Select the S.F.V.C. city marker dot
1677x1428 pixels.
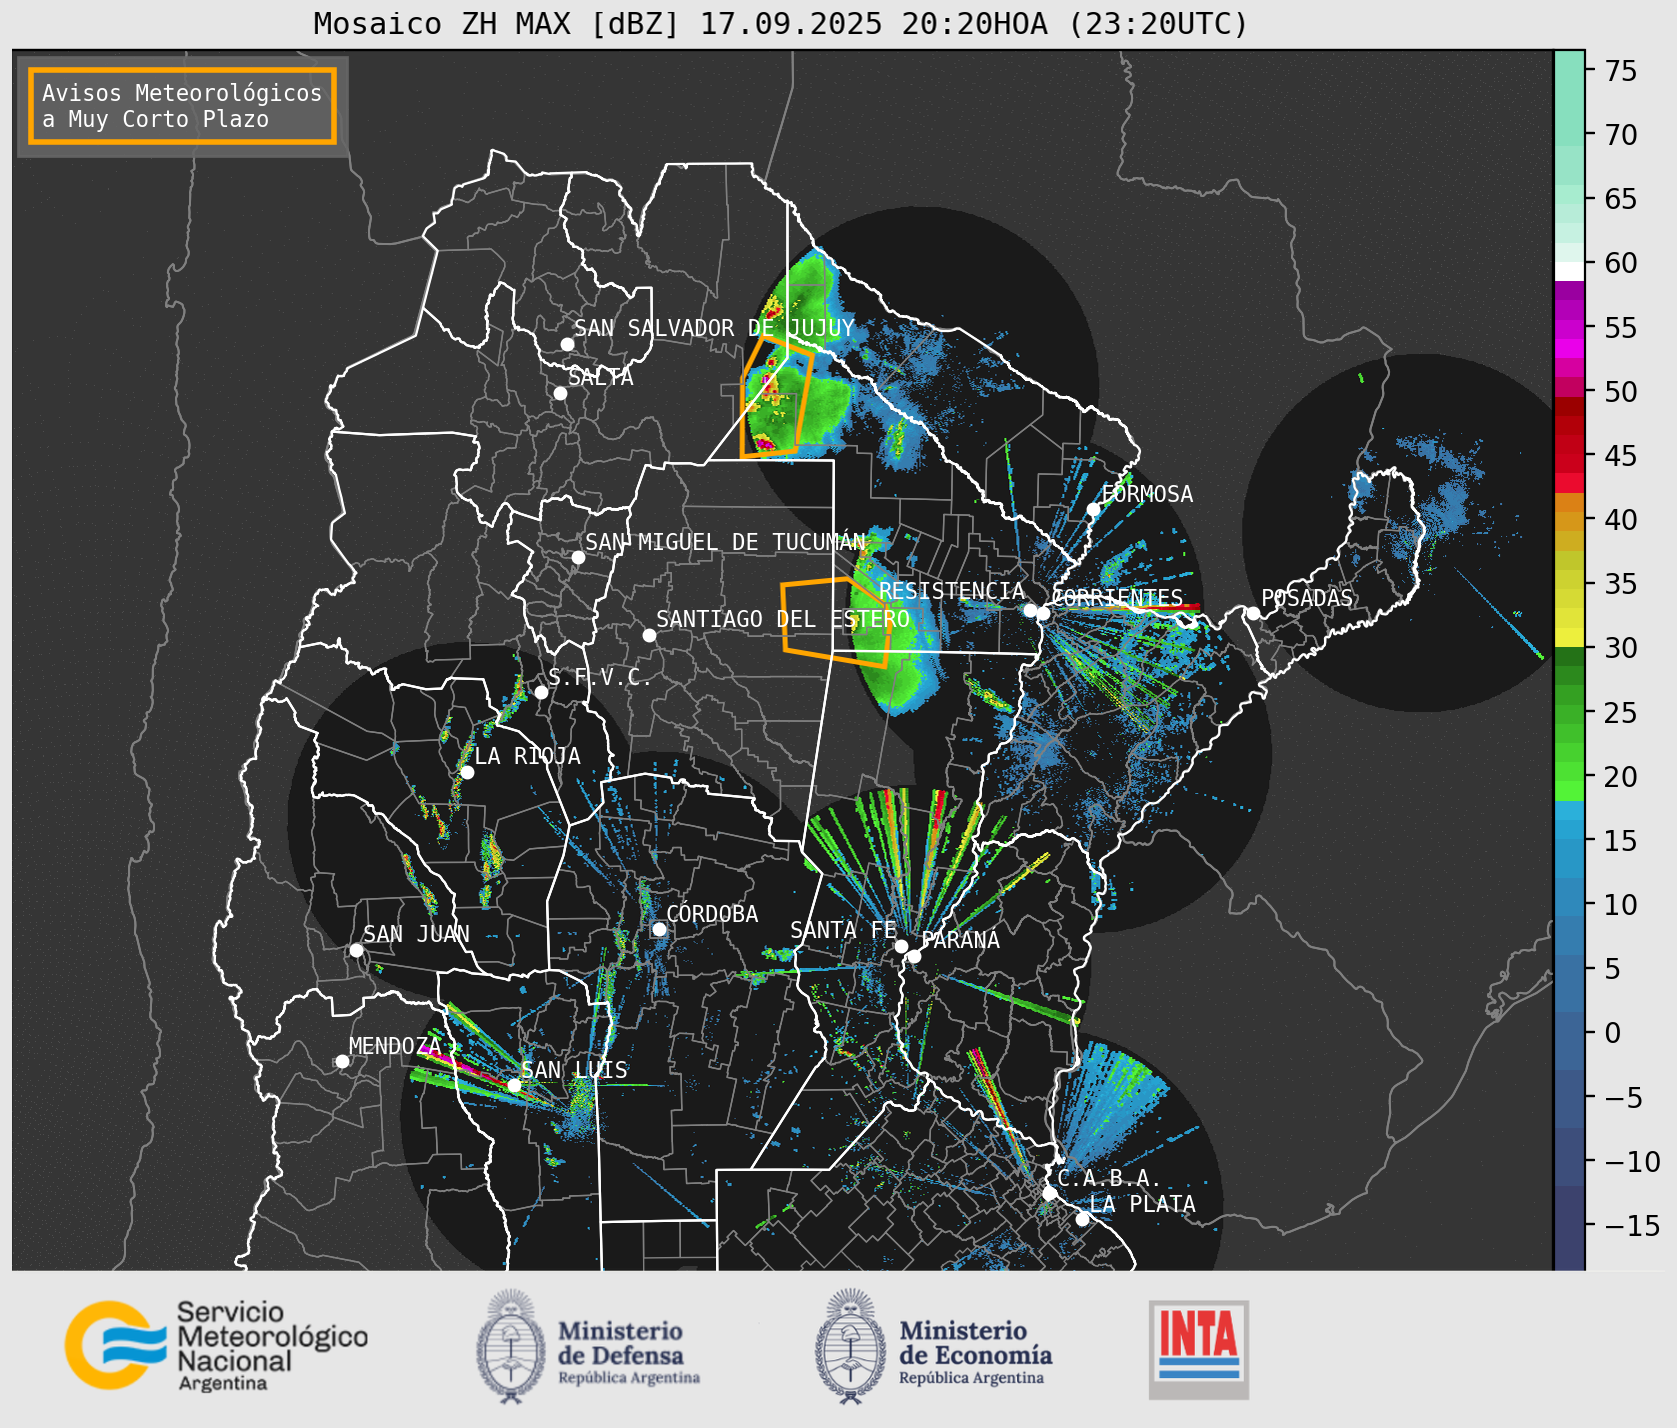coord(541,692)
